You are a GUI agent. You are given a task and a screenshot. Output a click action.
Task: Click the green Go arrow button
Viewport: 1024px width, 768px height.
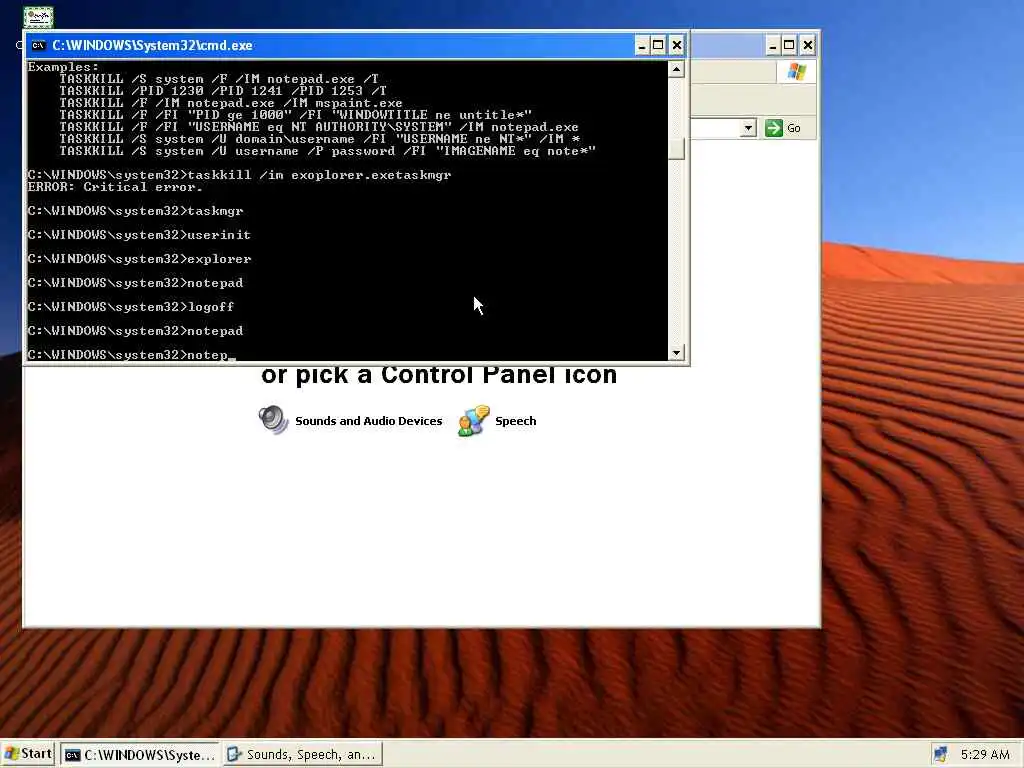click(x=774, y=128)
